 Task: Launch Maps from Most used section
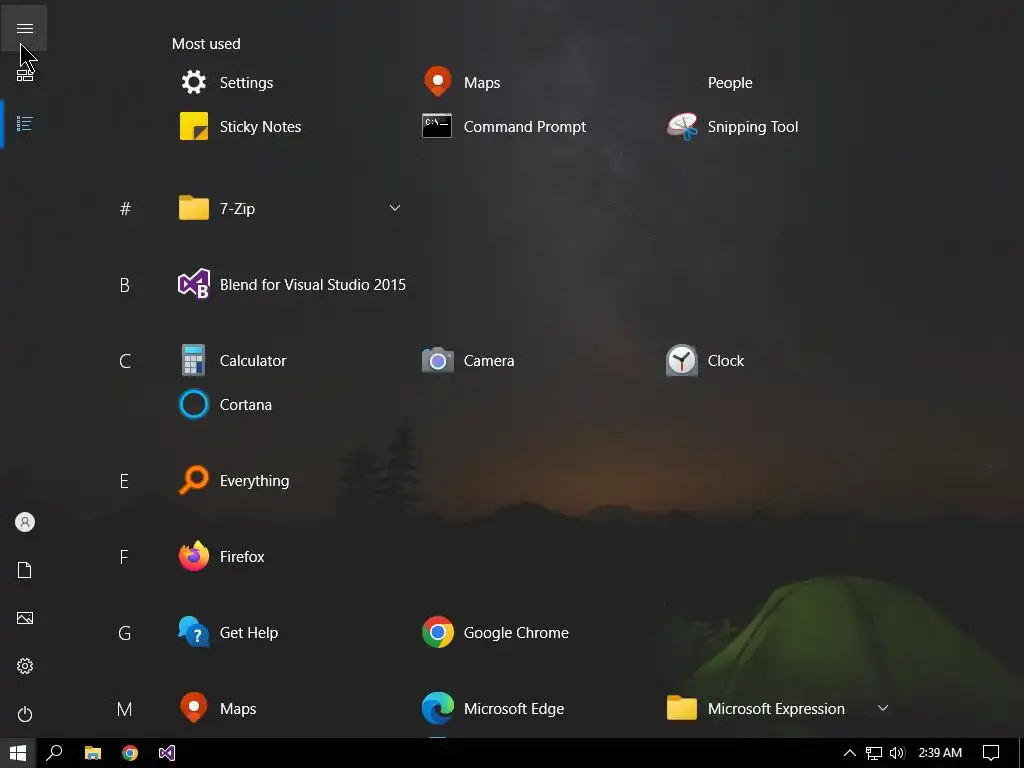(462, 82)
